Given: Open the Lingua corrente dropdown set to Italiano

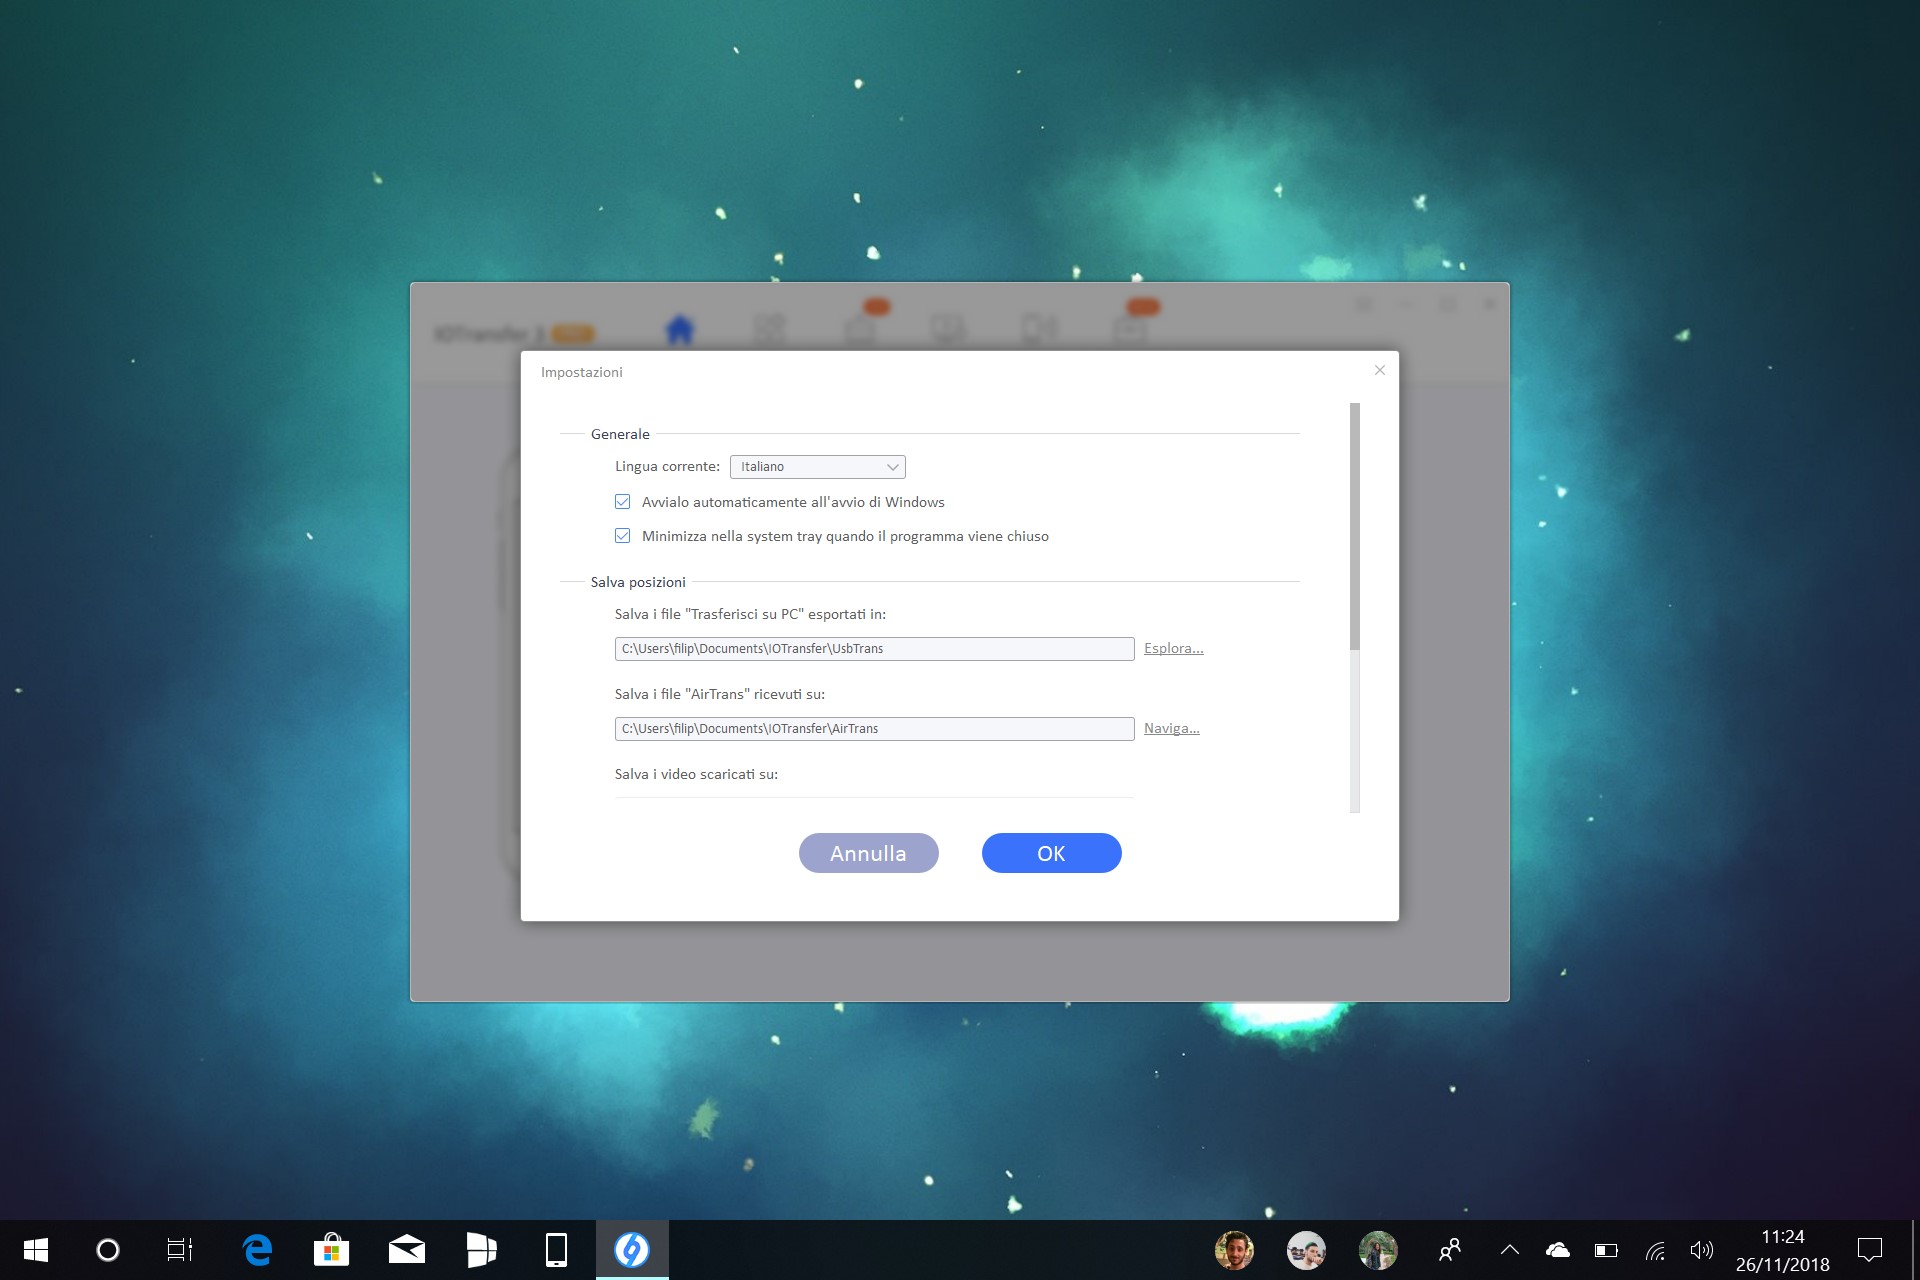Looking at the screenshot, I should [817, 467].
